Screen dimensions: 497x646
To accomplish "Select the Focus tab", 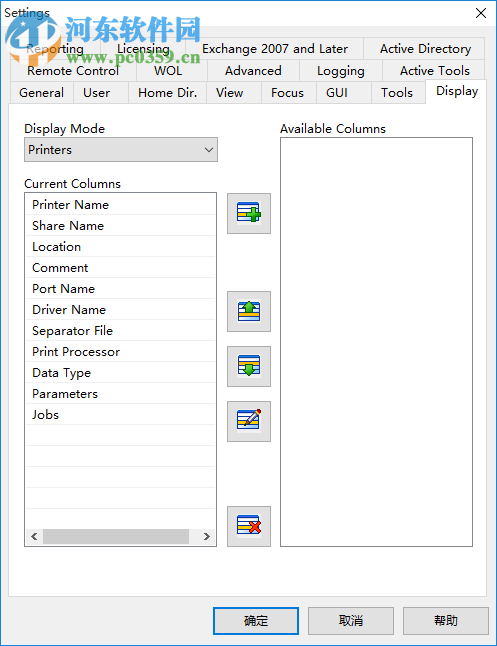I will [x=287, y=92].
